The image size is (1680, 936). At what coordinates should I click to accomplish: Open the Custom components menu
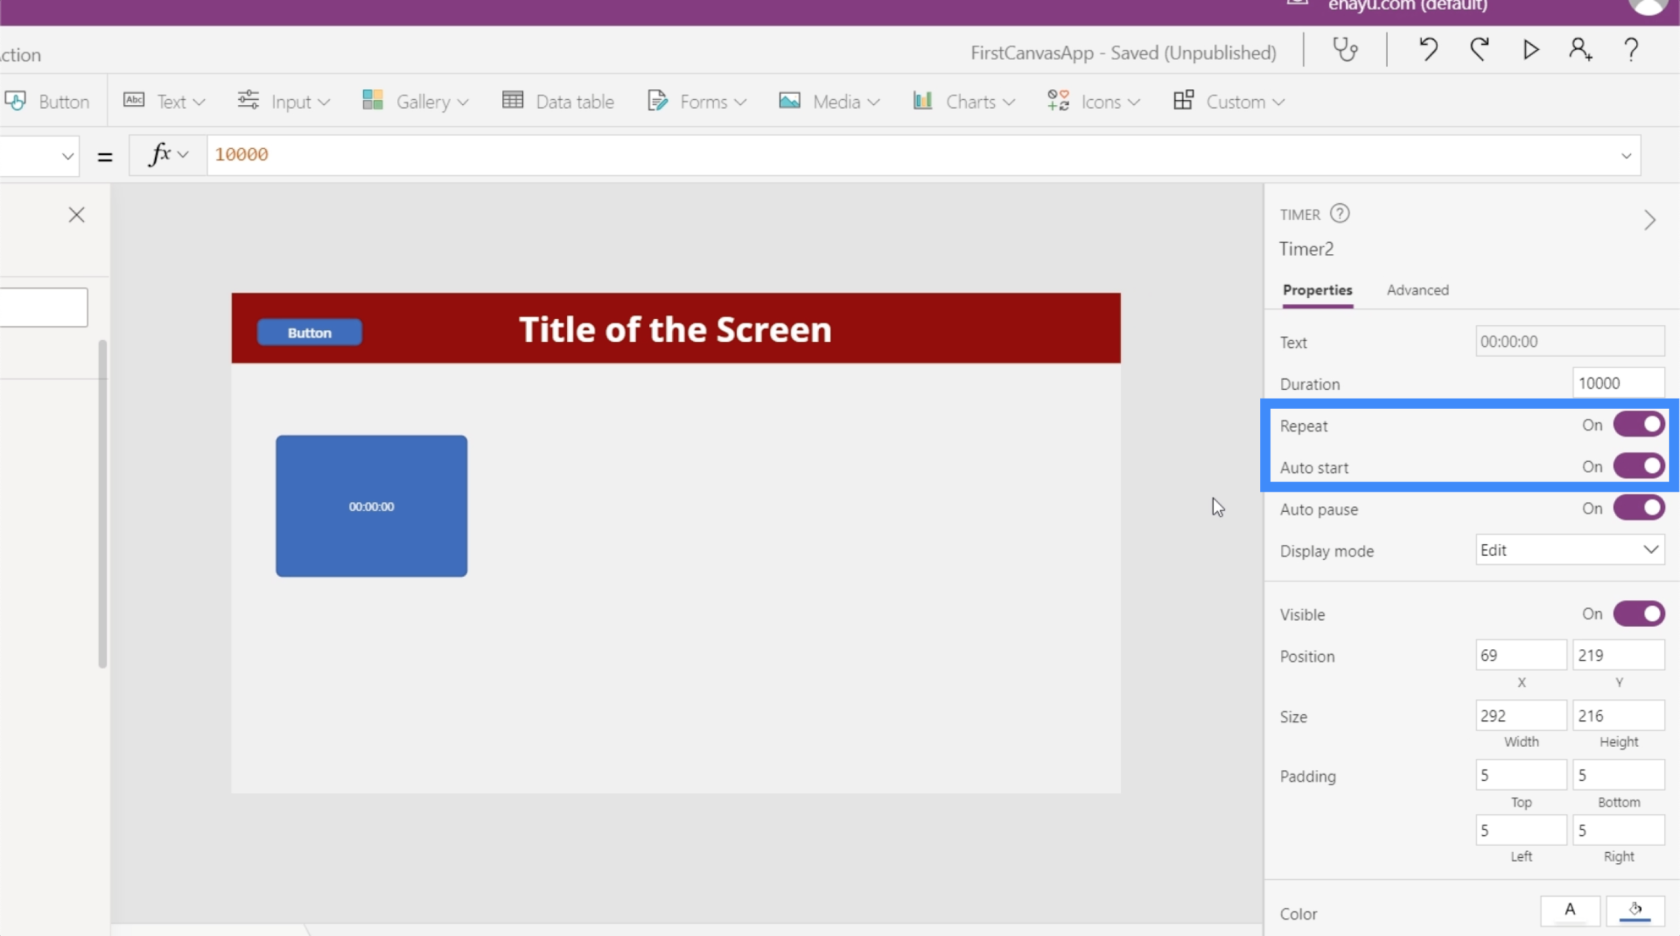[x=1228, y=101]
